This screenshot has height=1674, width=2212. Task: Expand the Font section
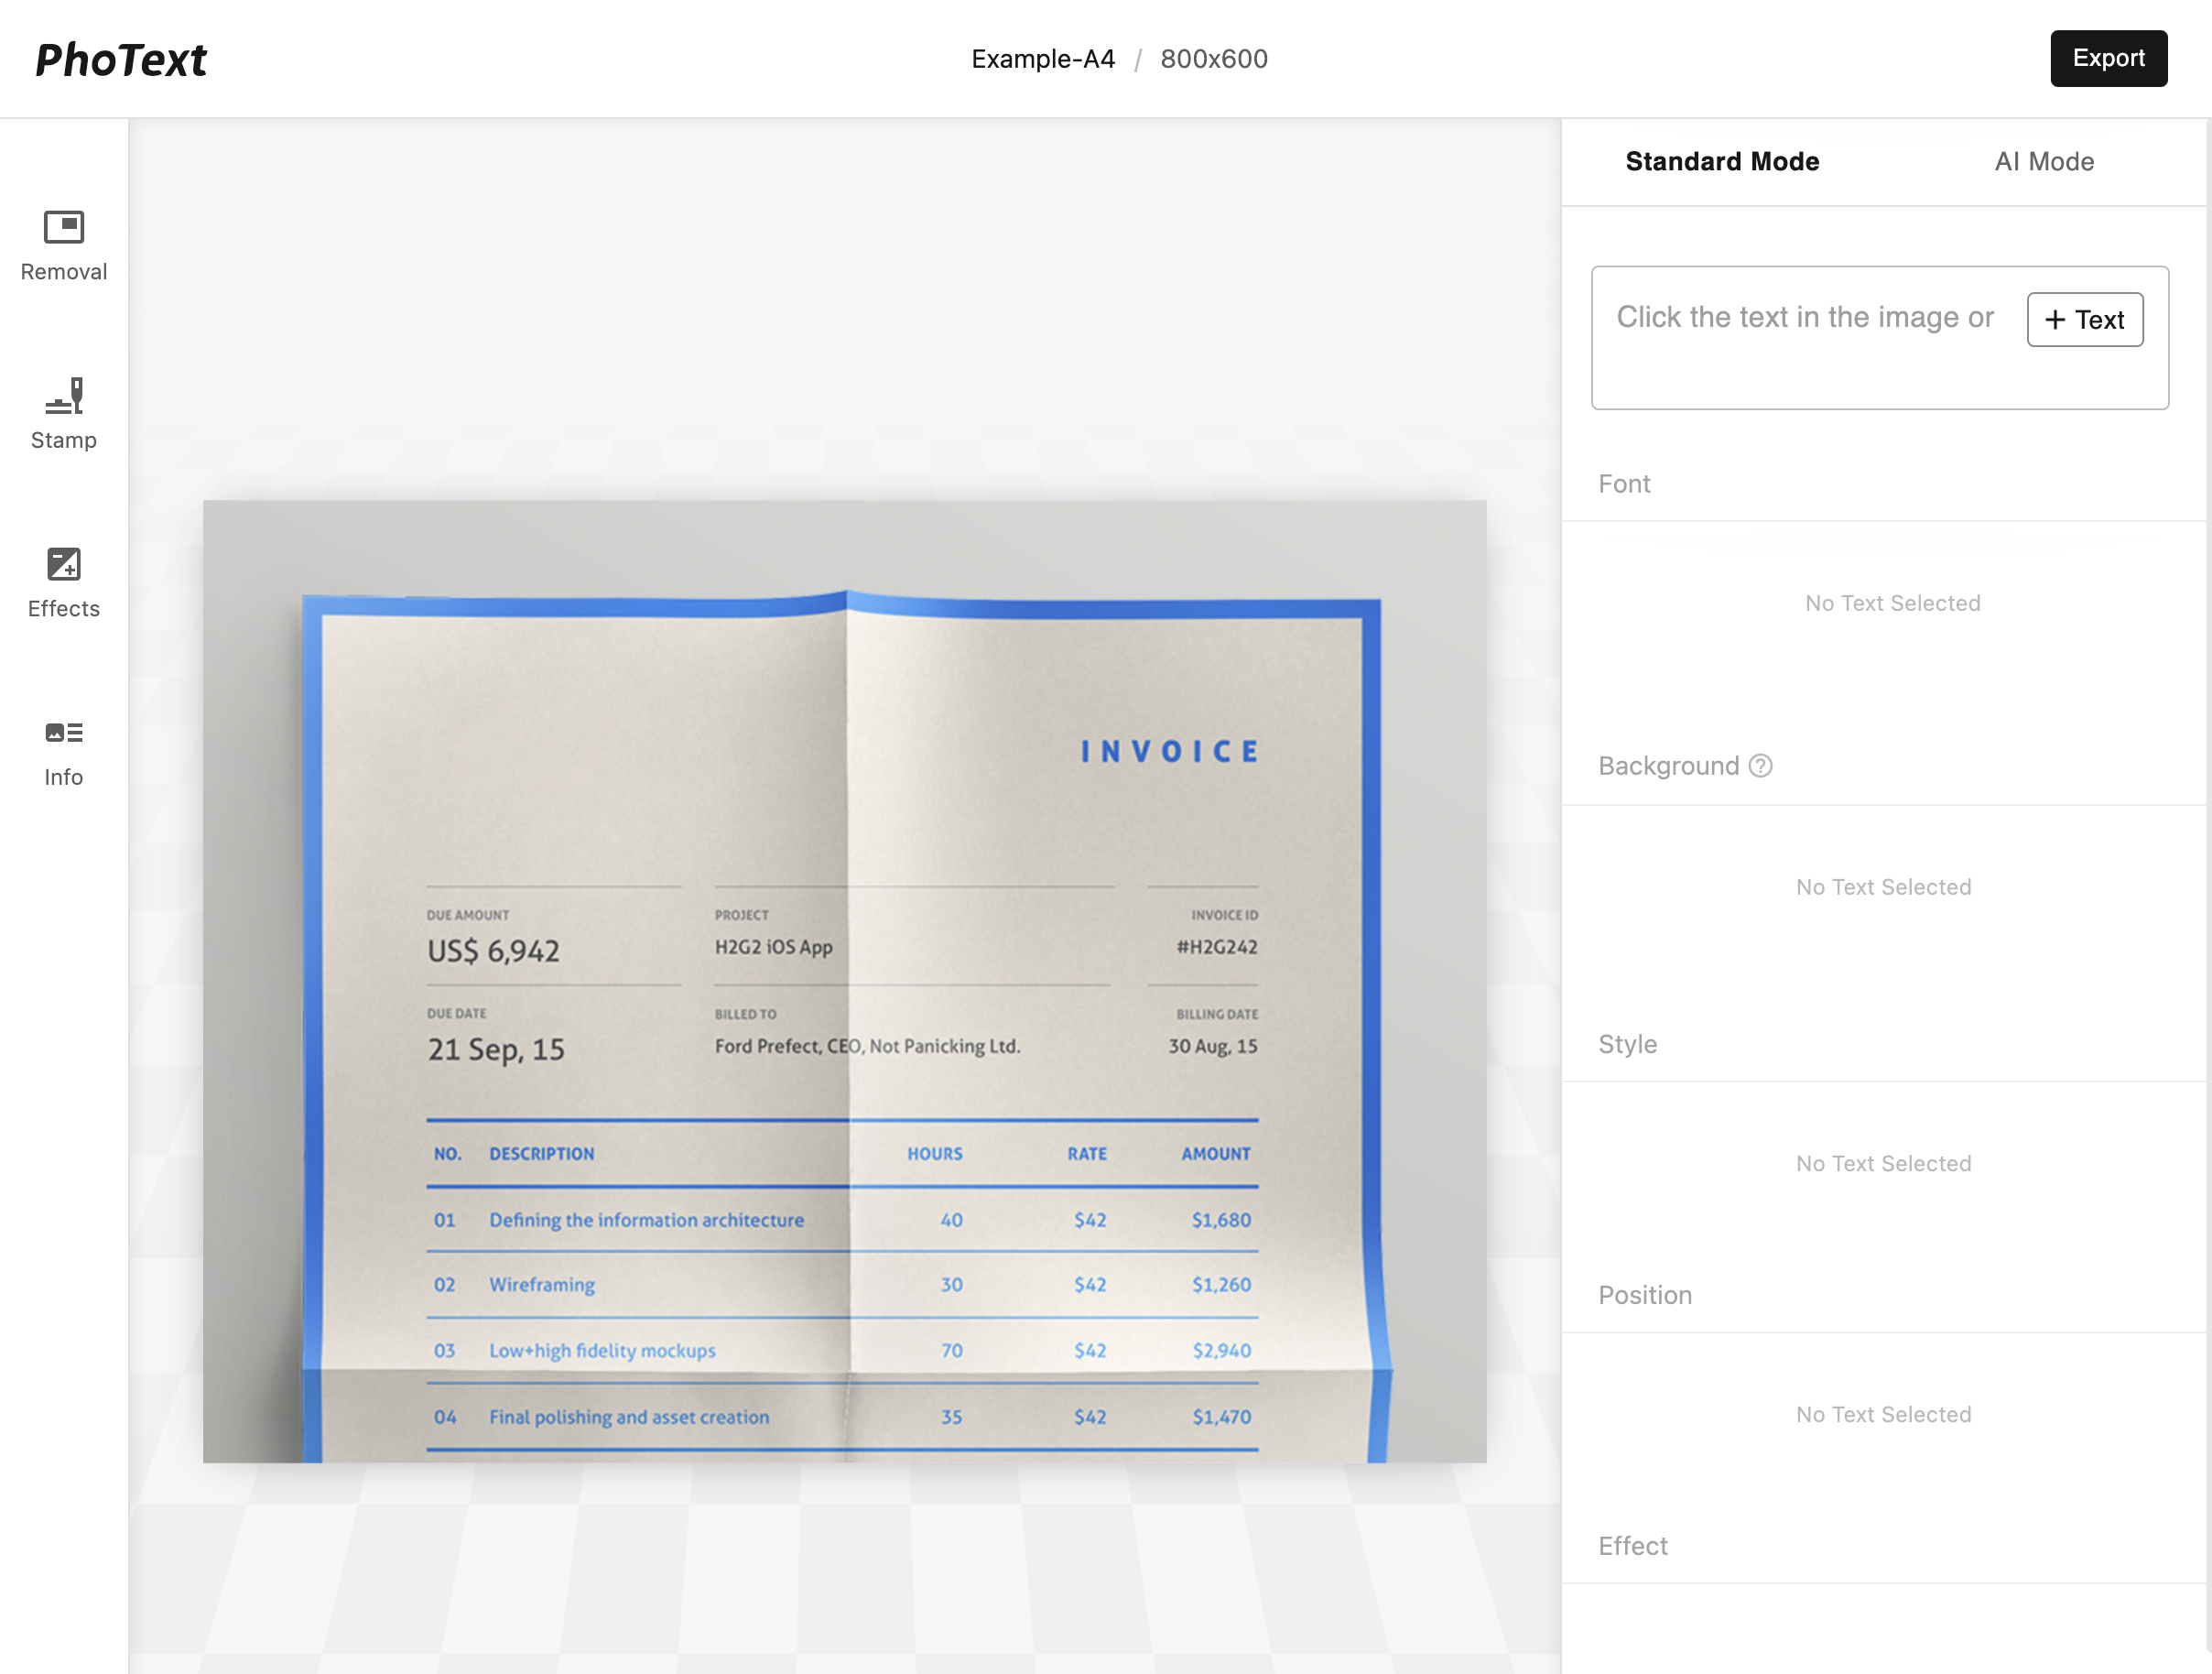pos(1624,483)
